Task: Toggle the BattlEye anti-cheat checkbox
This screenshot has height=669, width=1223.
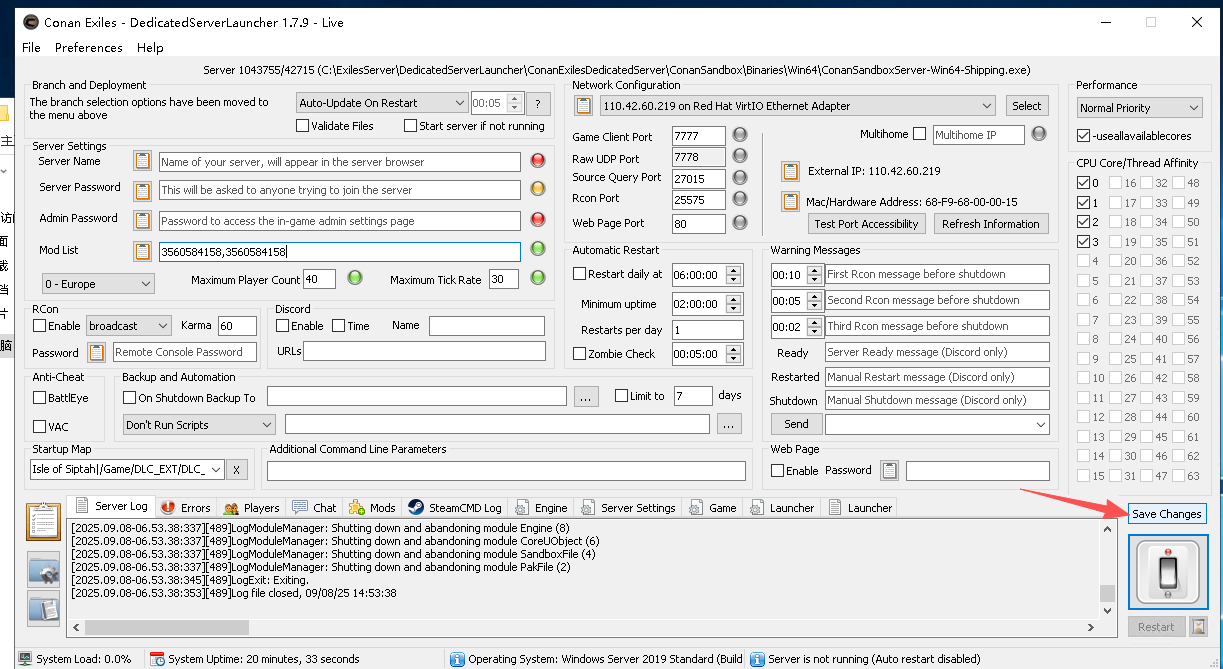Action: (x=39, y=398)
